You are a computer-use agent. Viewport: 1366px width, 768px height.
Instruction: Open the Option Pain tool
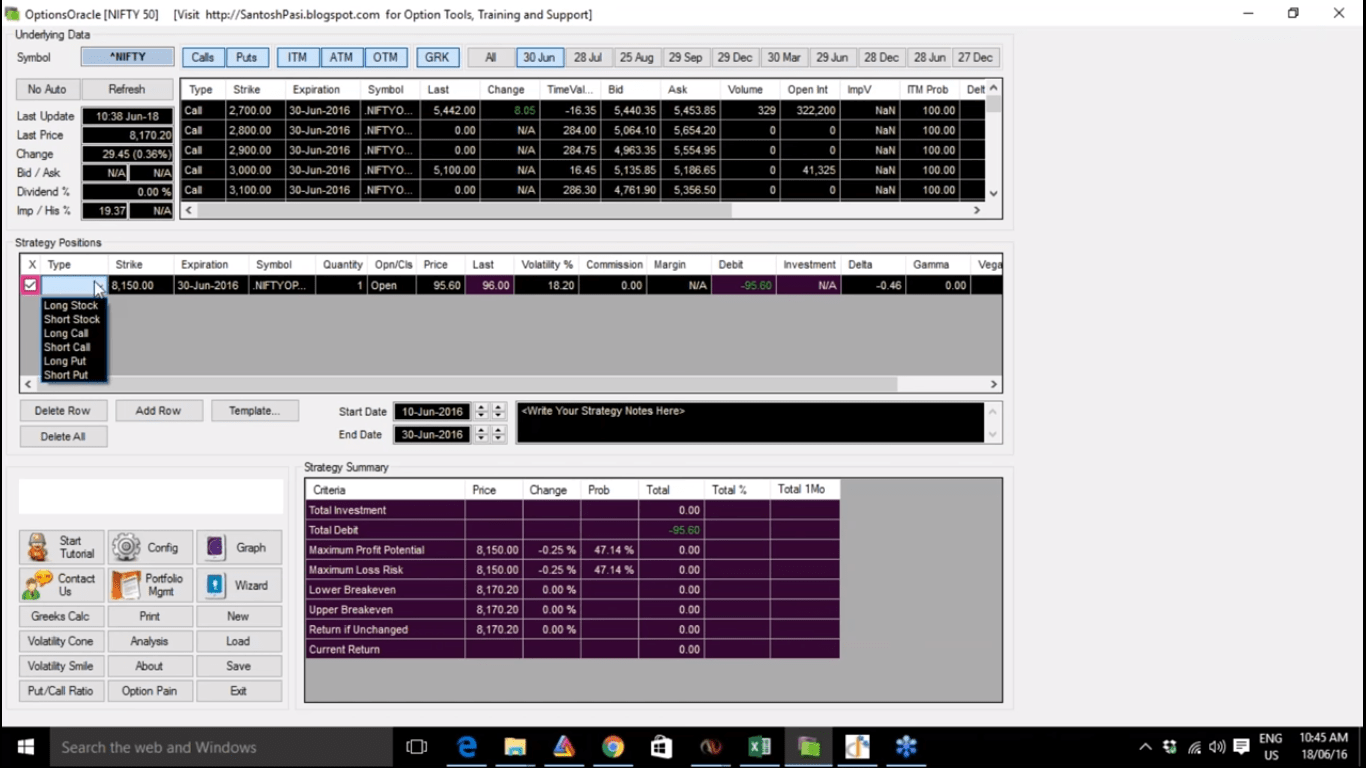pyautogui.click(x=150, y=691)
